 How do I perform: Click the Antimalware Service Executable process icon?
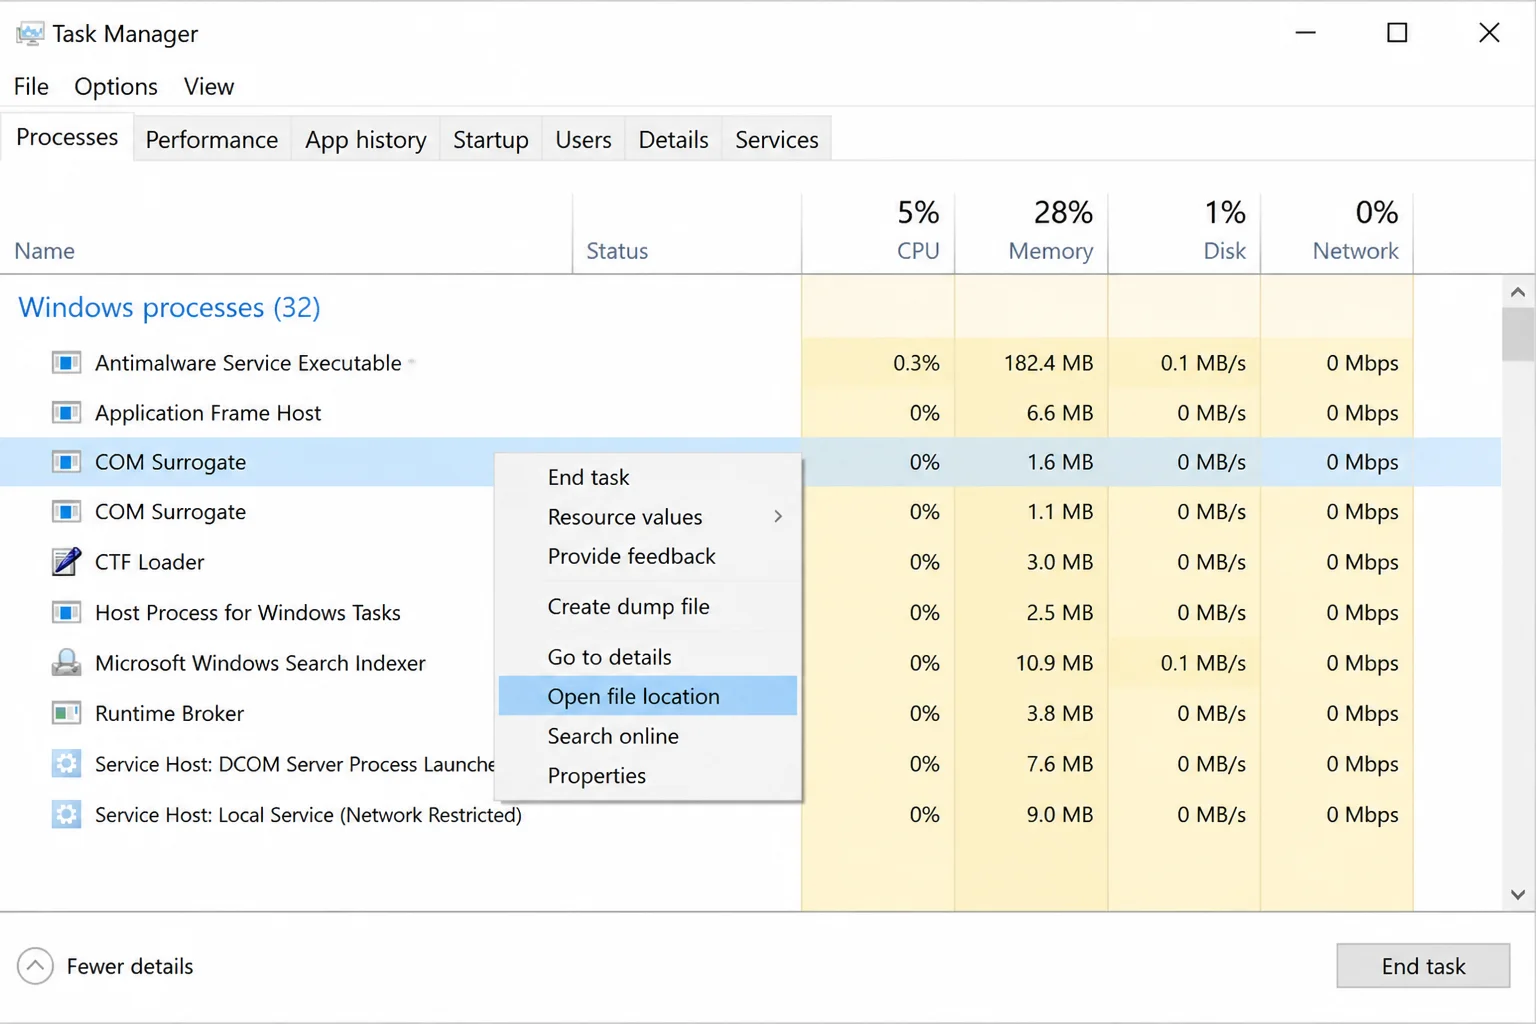pyautogui.click(x=66, y=363)
